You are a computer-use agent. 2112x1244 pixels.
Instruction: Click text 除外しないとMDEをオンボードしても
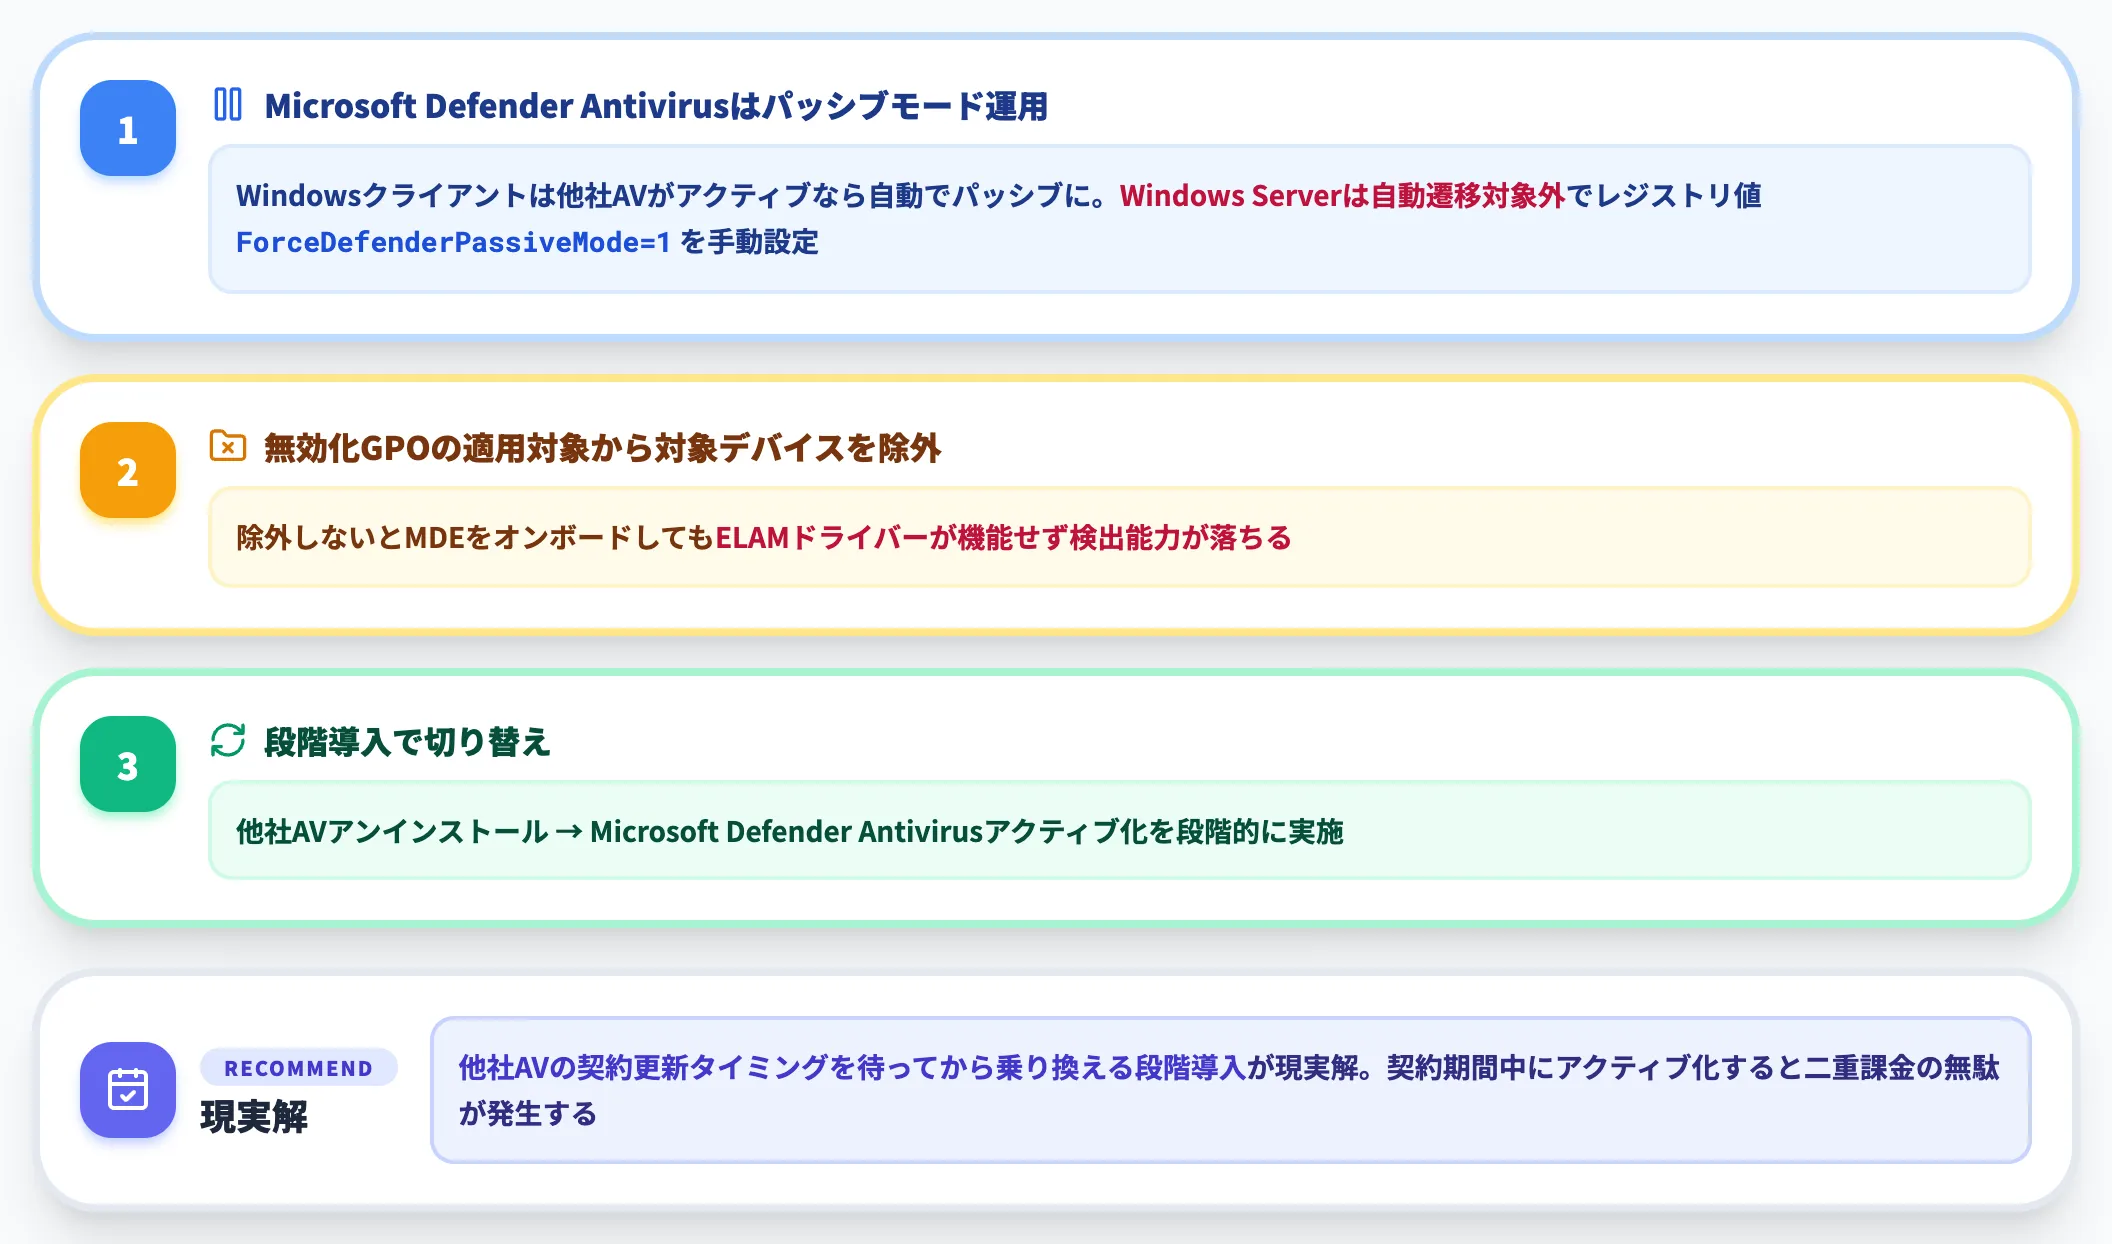(475, 537)
